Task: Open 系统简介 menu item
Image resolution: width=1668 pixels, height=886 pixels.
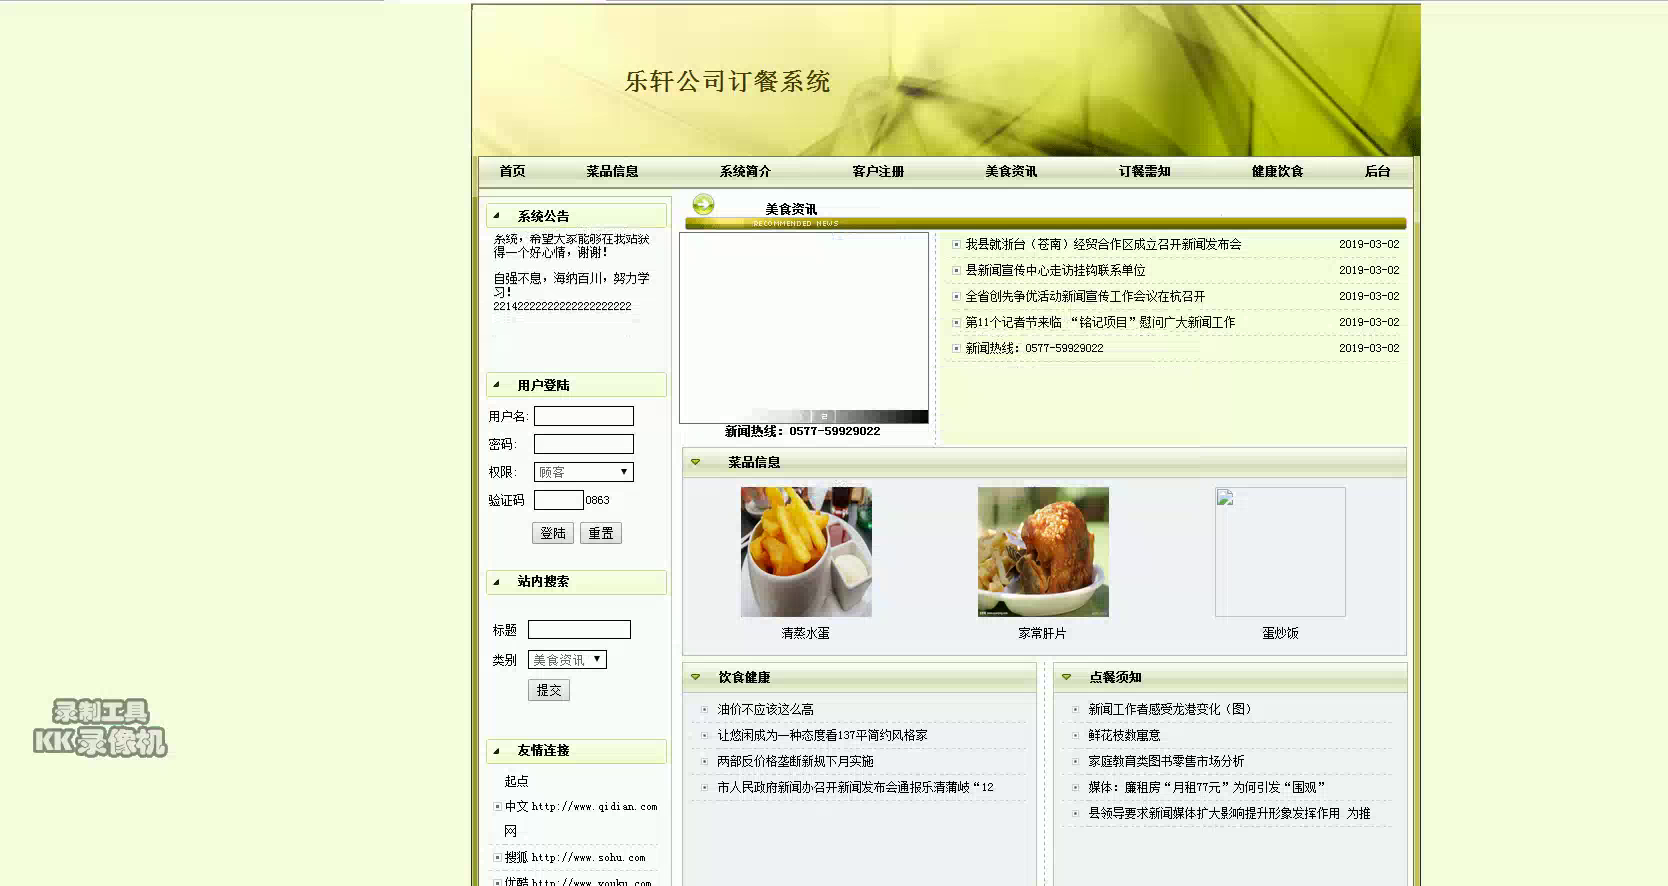Action: click(745, 172)
